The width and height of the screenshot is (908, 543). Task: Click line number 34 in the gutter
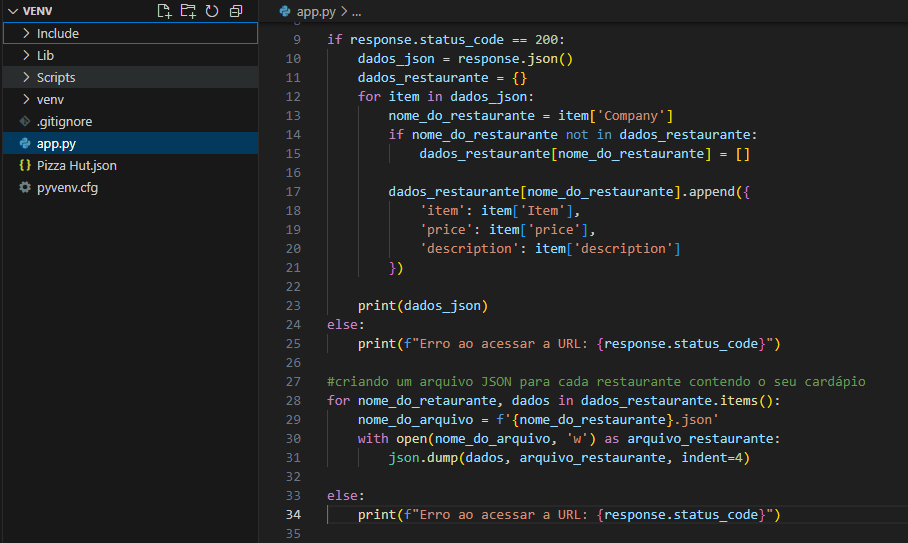pos(294,515)
